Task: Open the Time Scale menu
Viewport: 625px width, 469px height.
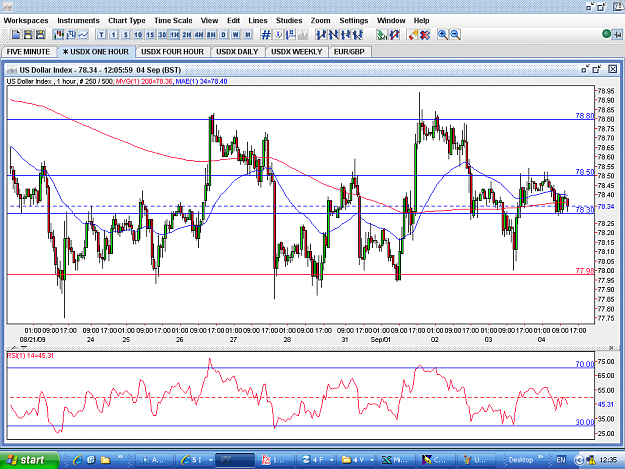Action: 173,20
